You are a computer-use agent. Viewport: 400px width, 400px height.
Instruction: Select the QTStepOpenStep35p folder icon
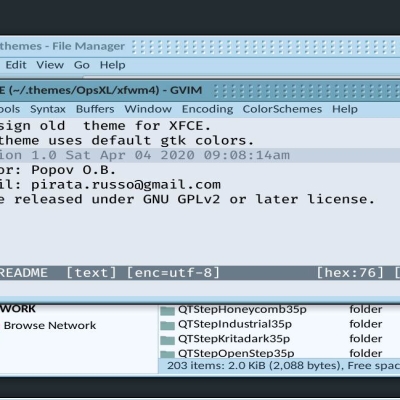167,354
